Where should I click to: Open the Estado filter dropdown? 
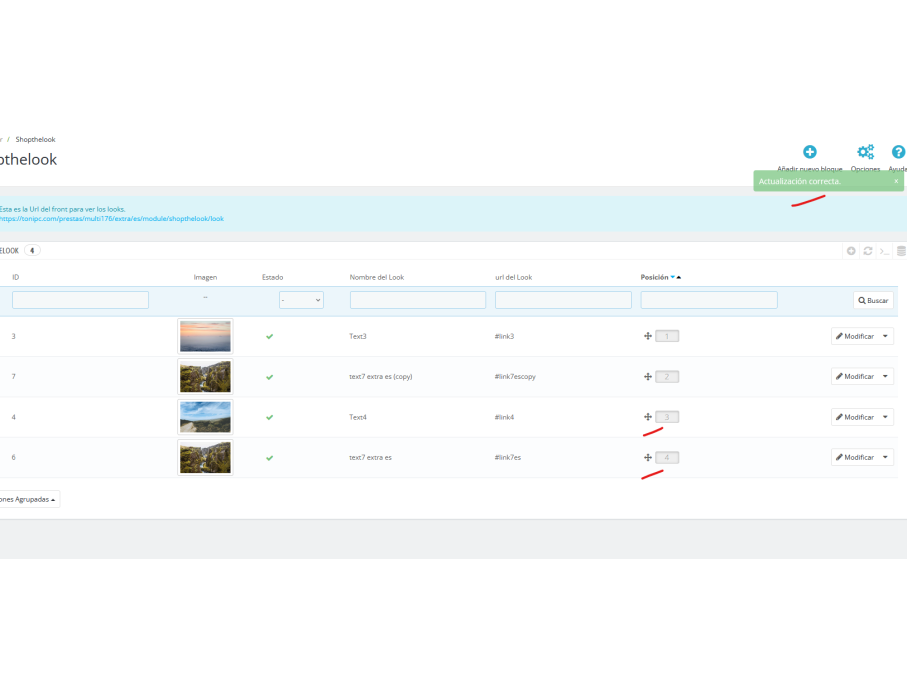(301, 300)
